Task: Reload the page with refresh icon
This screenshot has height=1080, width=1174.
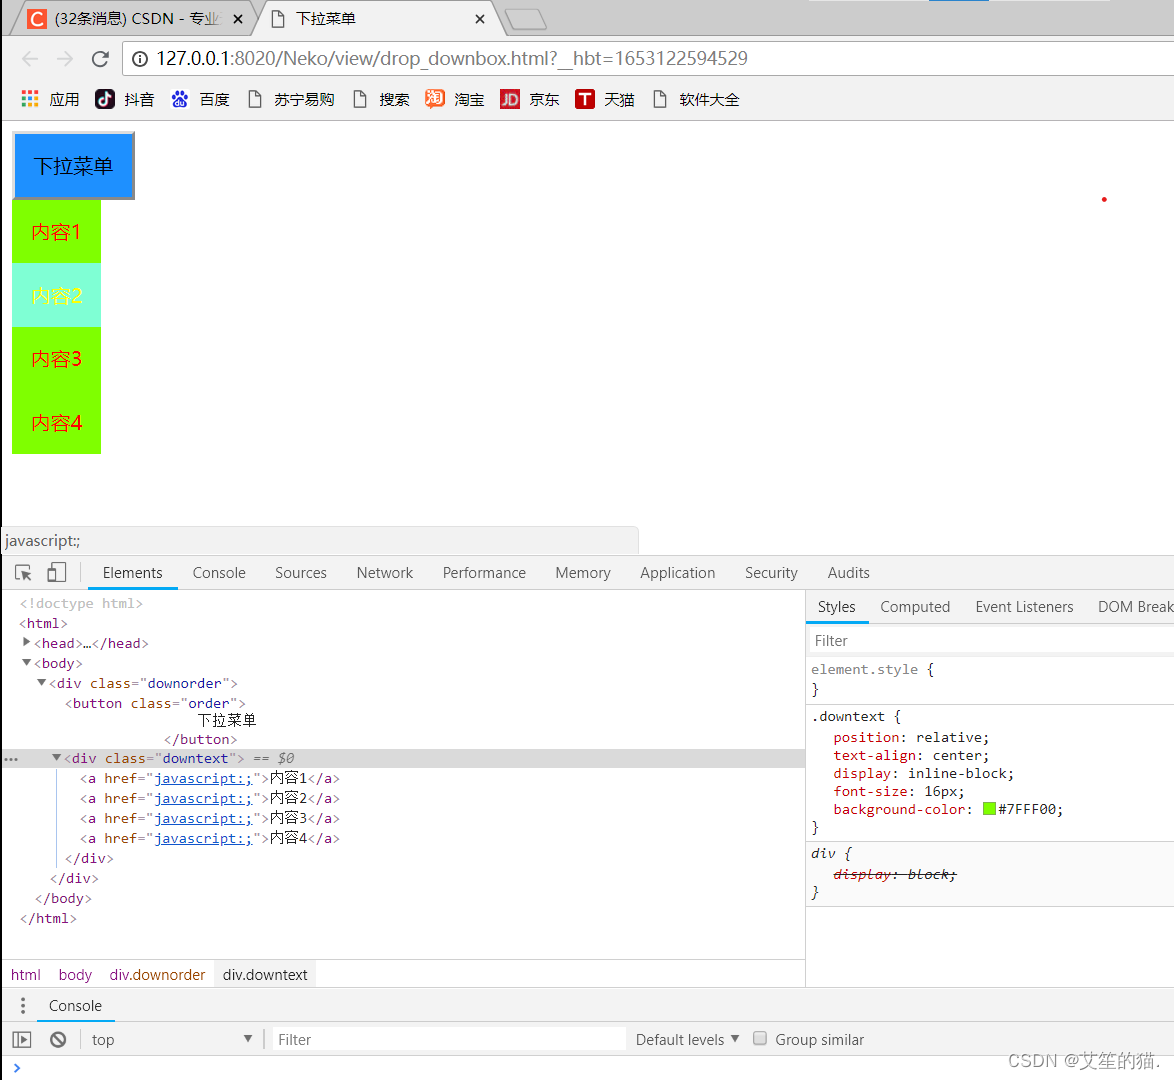Action: (x=100, y=59)
